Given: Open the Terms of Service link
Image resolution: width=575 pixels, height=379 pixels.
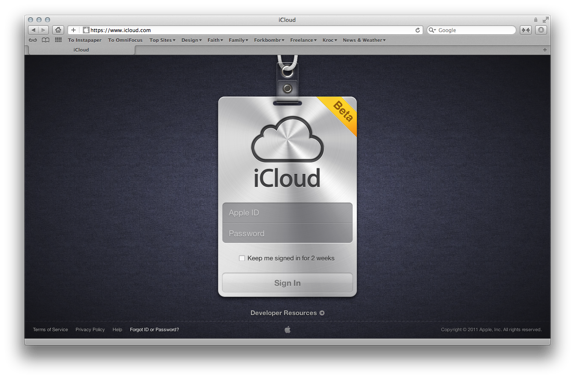Looking at the screenshot, I should click(x=51, y=330).
